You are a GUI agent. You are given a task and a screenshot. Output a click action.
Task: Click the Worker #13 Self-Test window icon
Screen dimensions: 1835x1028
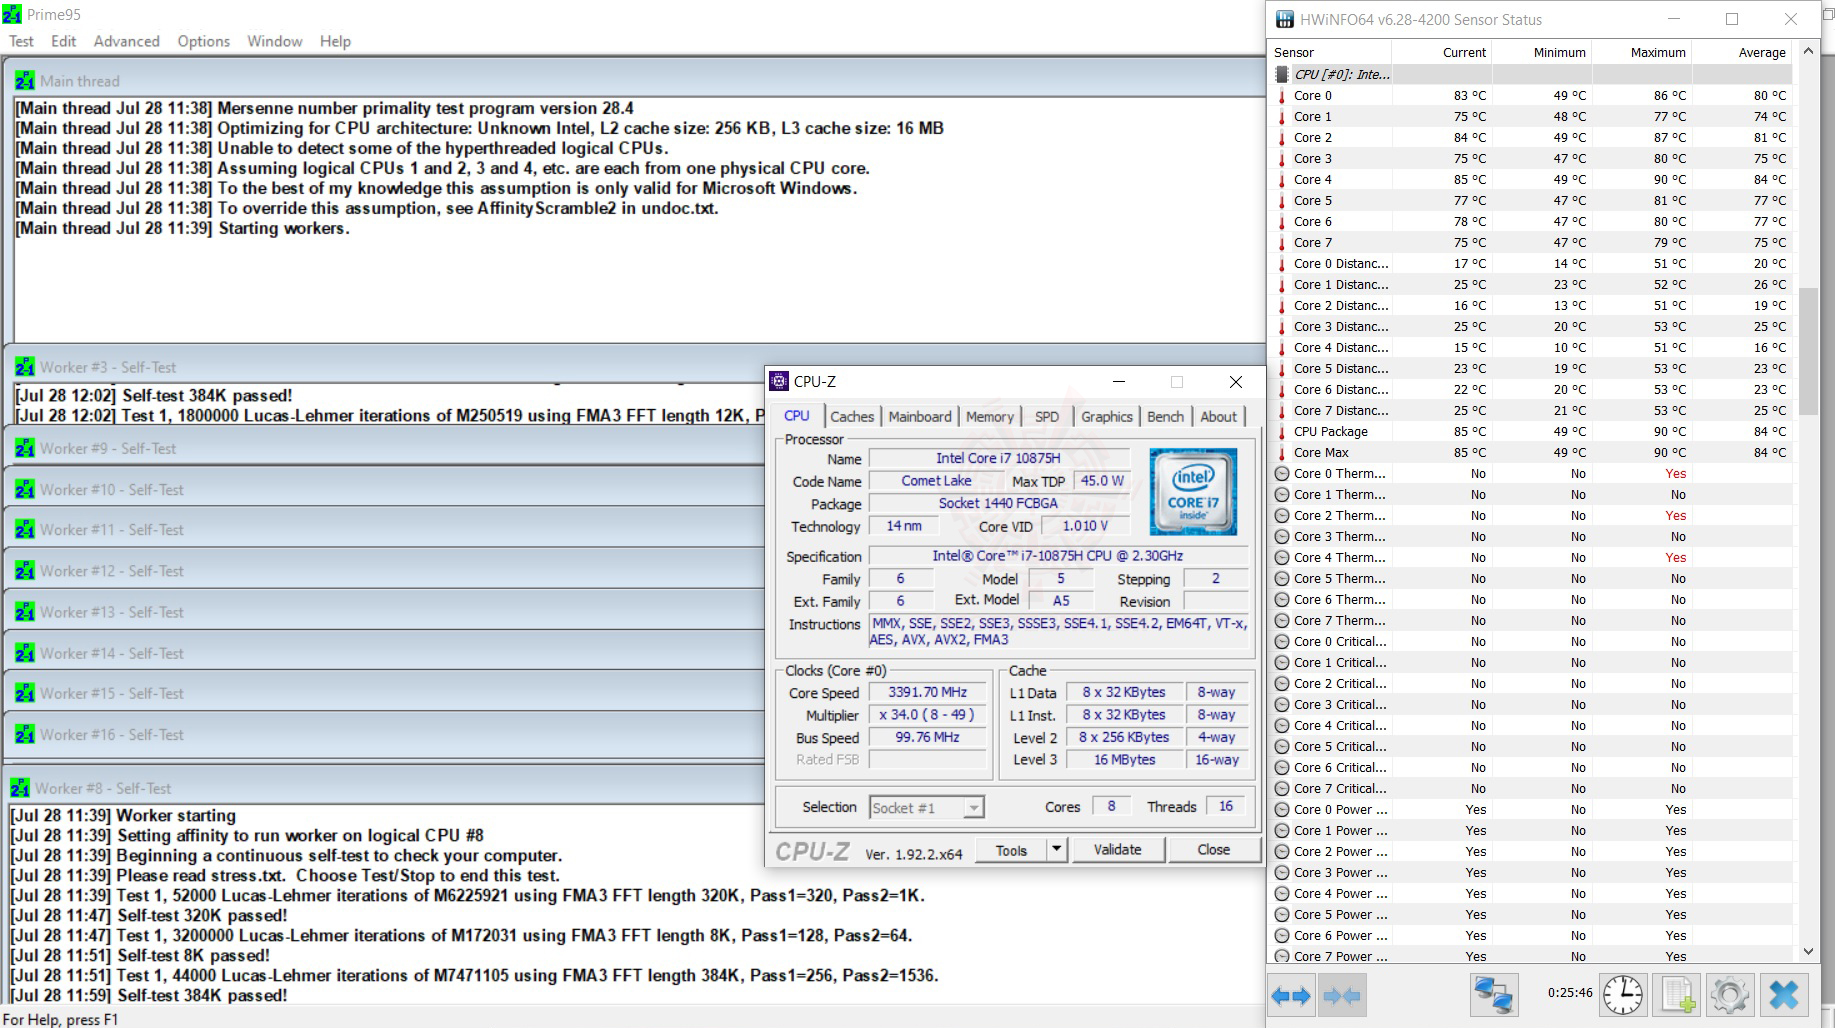point(25,612)
